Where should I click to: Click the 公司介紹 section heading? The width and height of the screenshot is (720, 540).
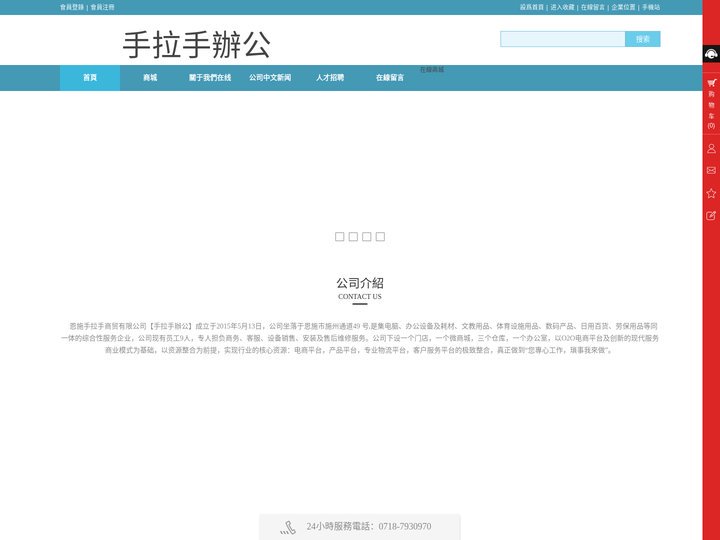click(x=360, y=283)
